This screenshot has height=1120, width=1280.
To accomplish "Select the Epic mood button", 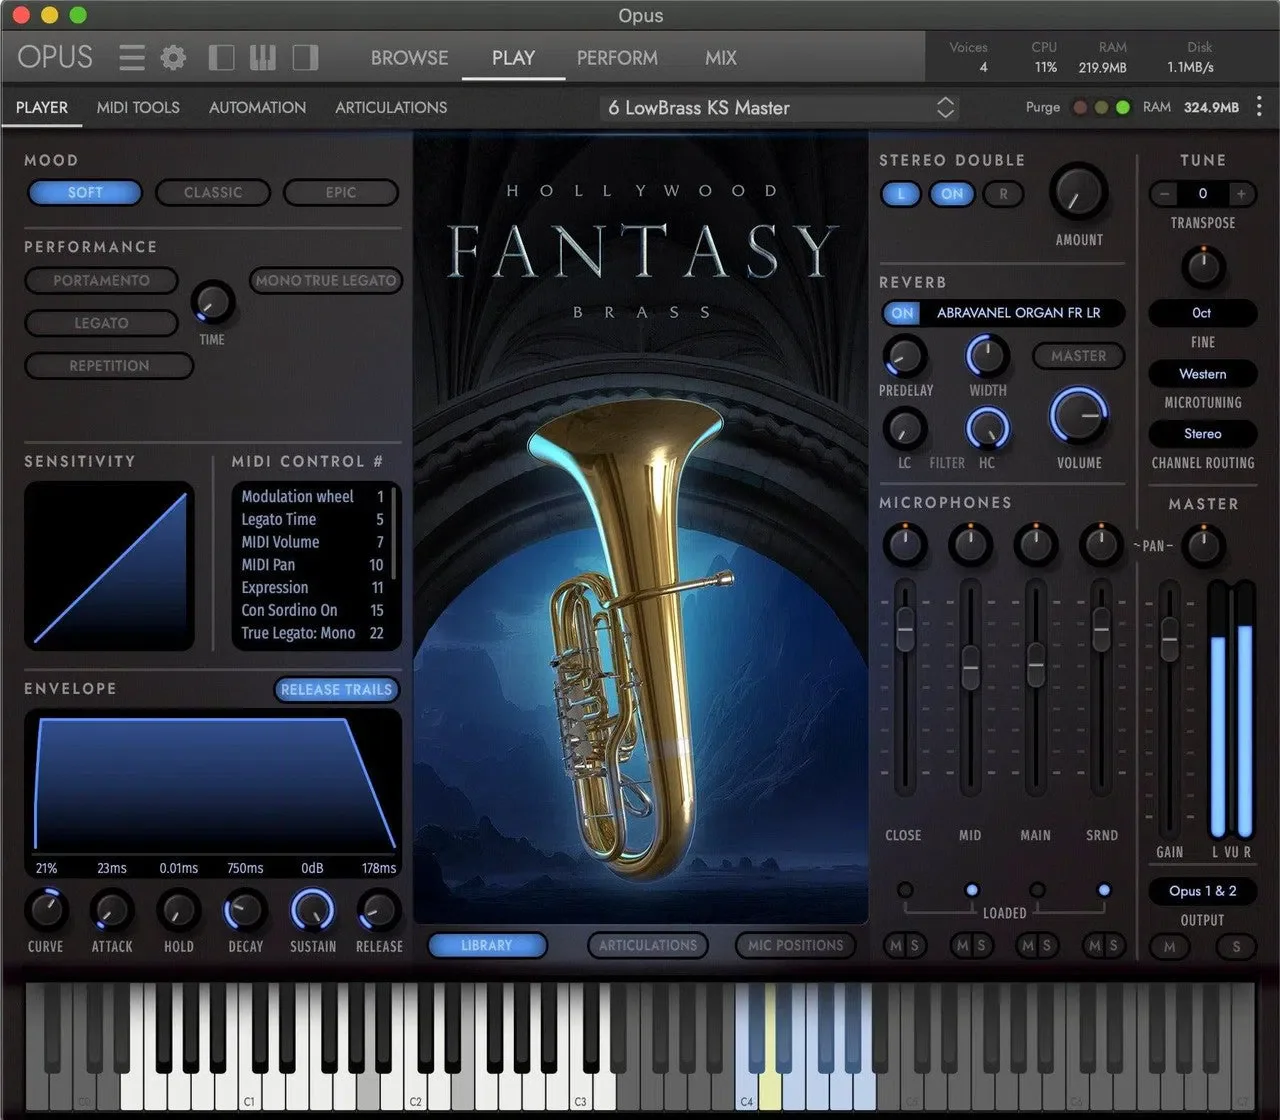I will 341,192.
